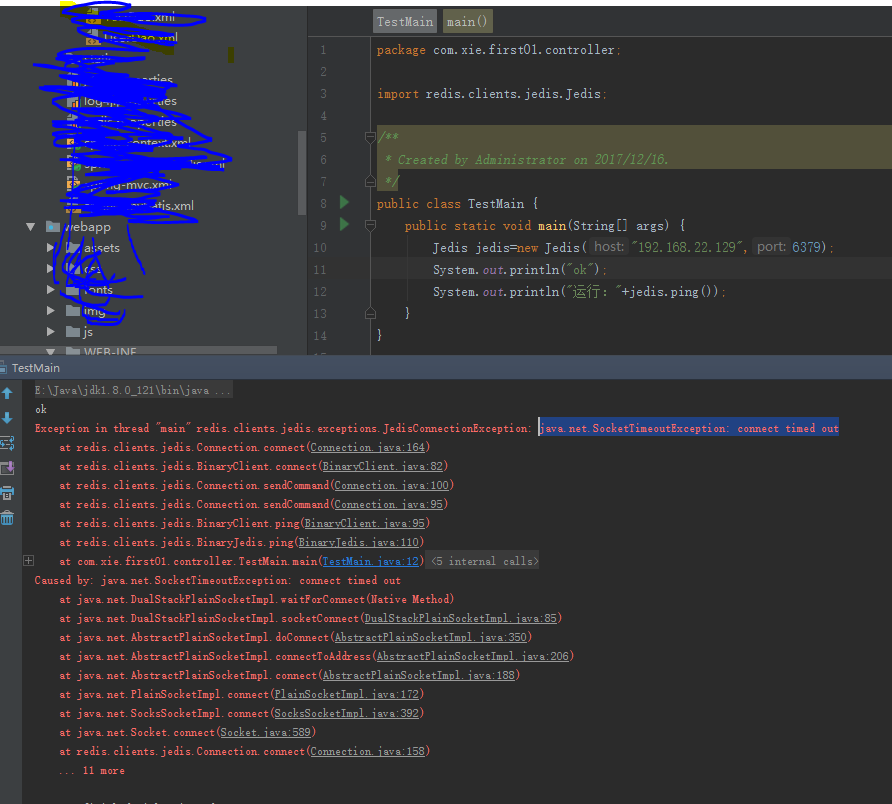Expand the 5 internal calls plus box
The image size is (892, 804).
coord(28,561)
